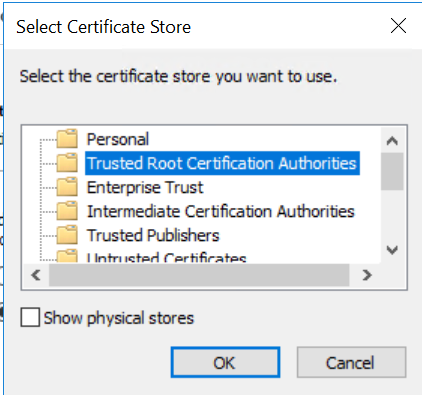
Task: Click the horizontal scrollbar right arrow
Action: [367, 275]
